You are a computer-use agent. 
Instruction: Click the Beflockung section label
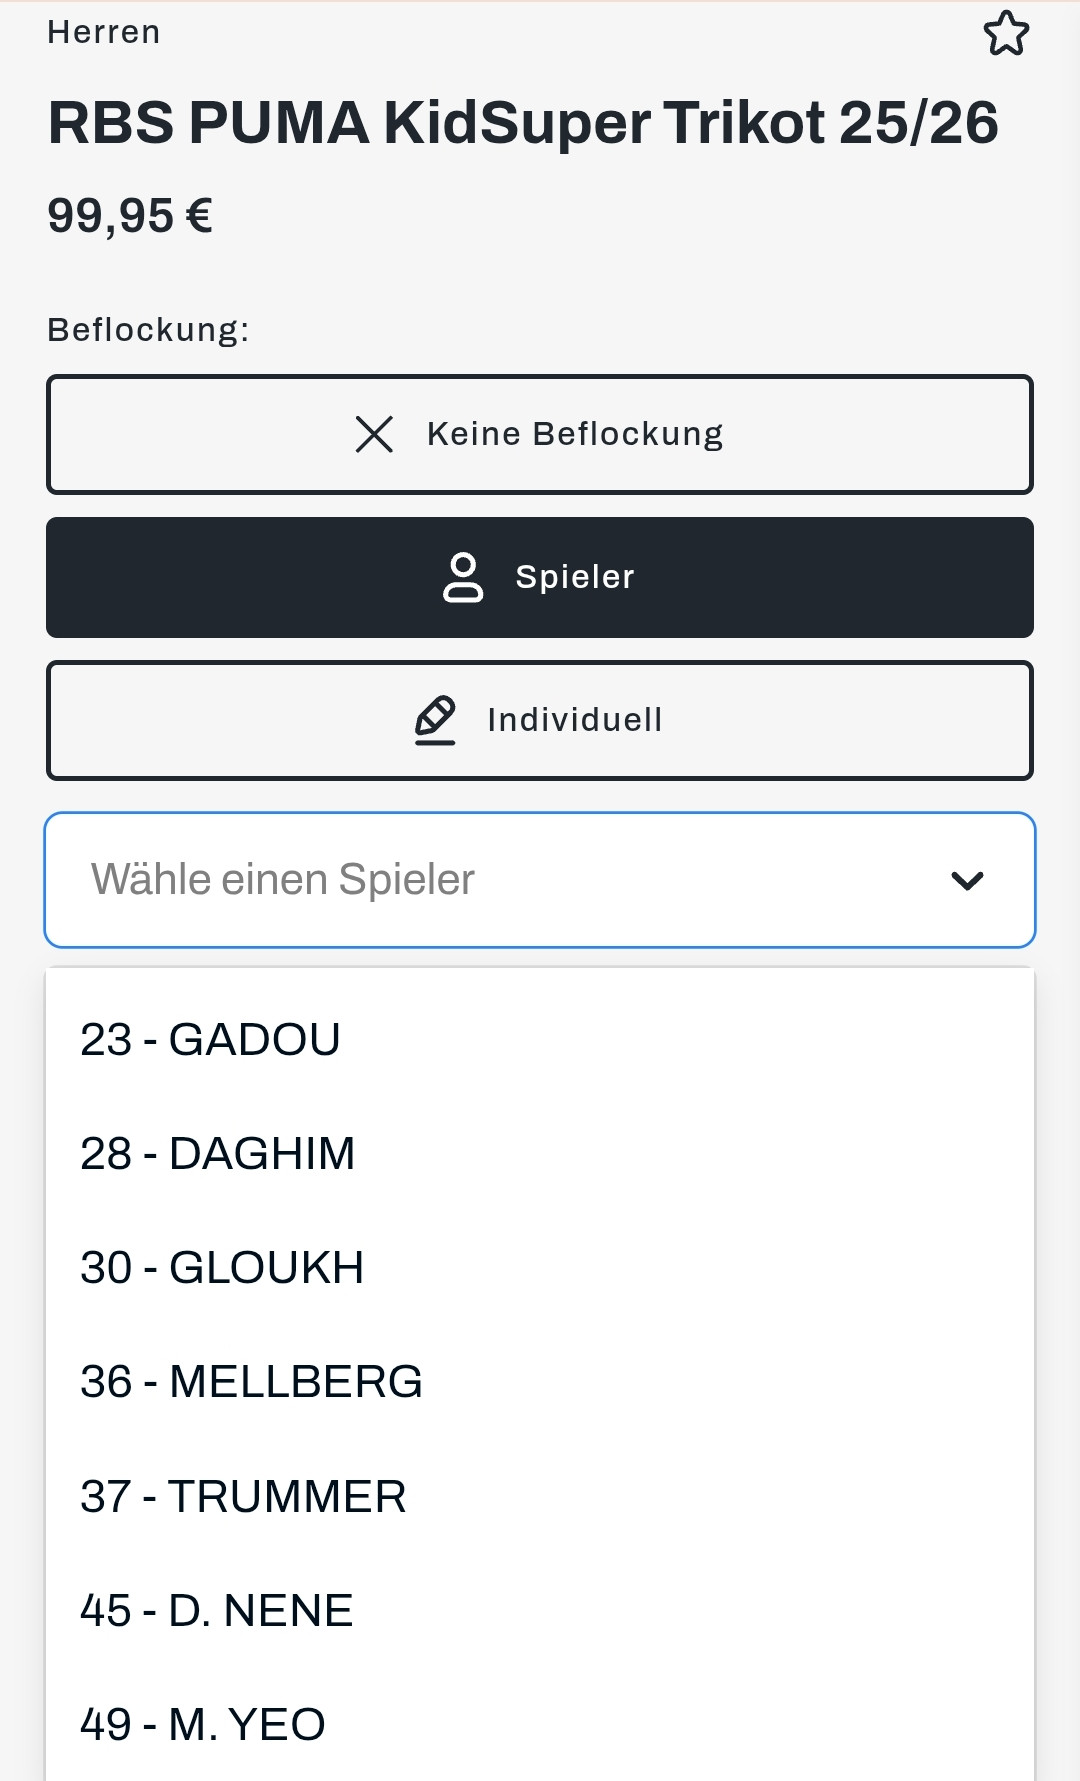pos(148,330)
